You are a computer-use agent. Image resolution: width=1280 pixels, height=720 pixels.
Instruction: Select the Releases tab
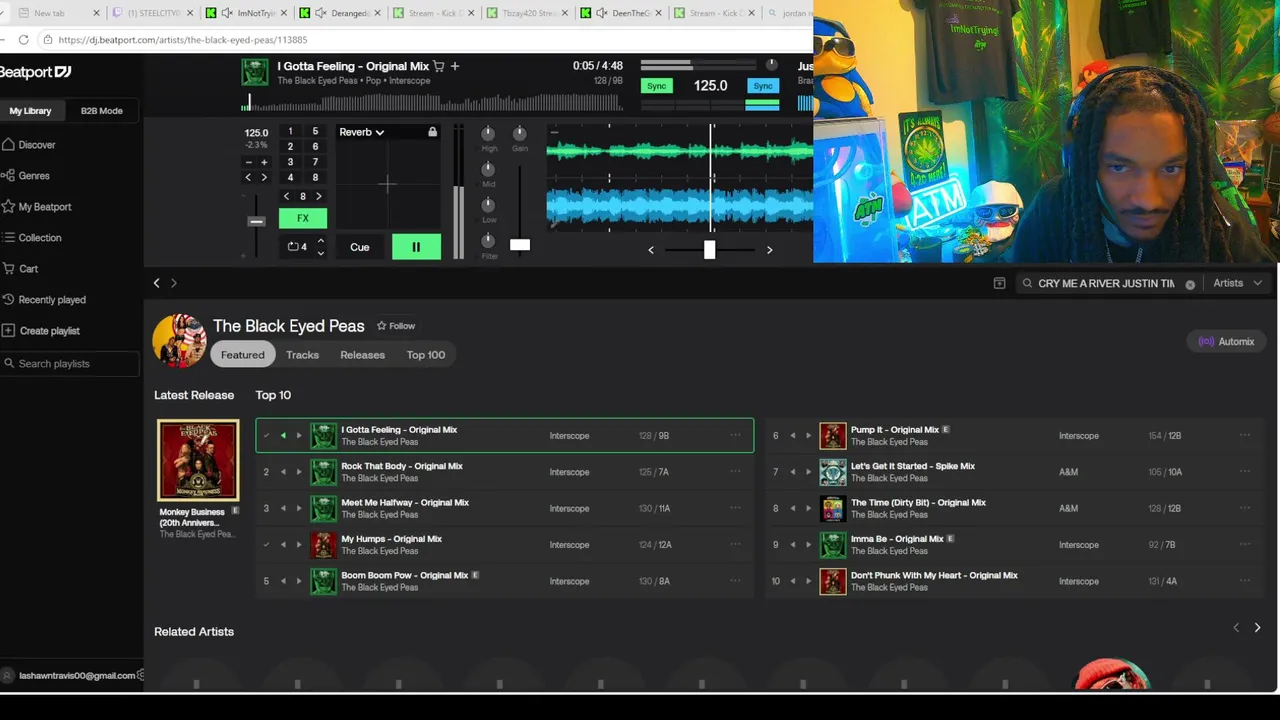click(x=362, y=355)
